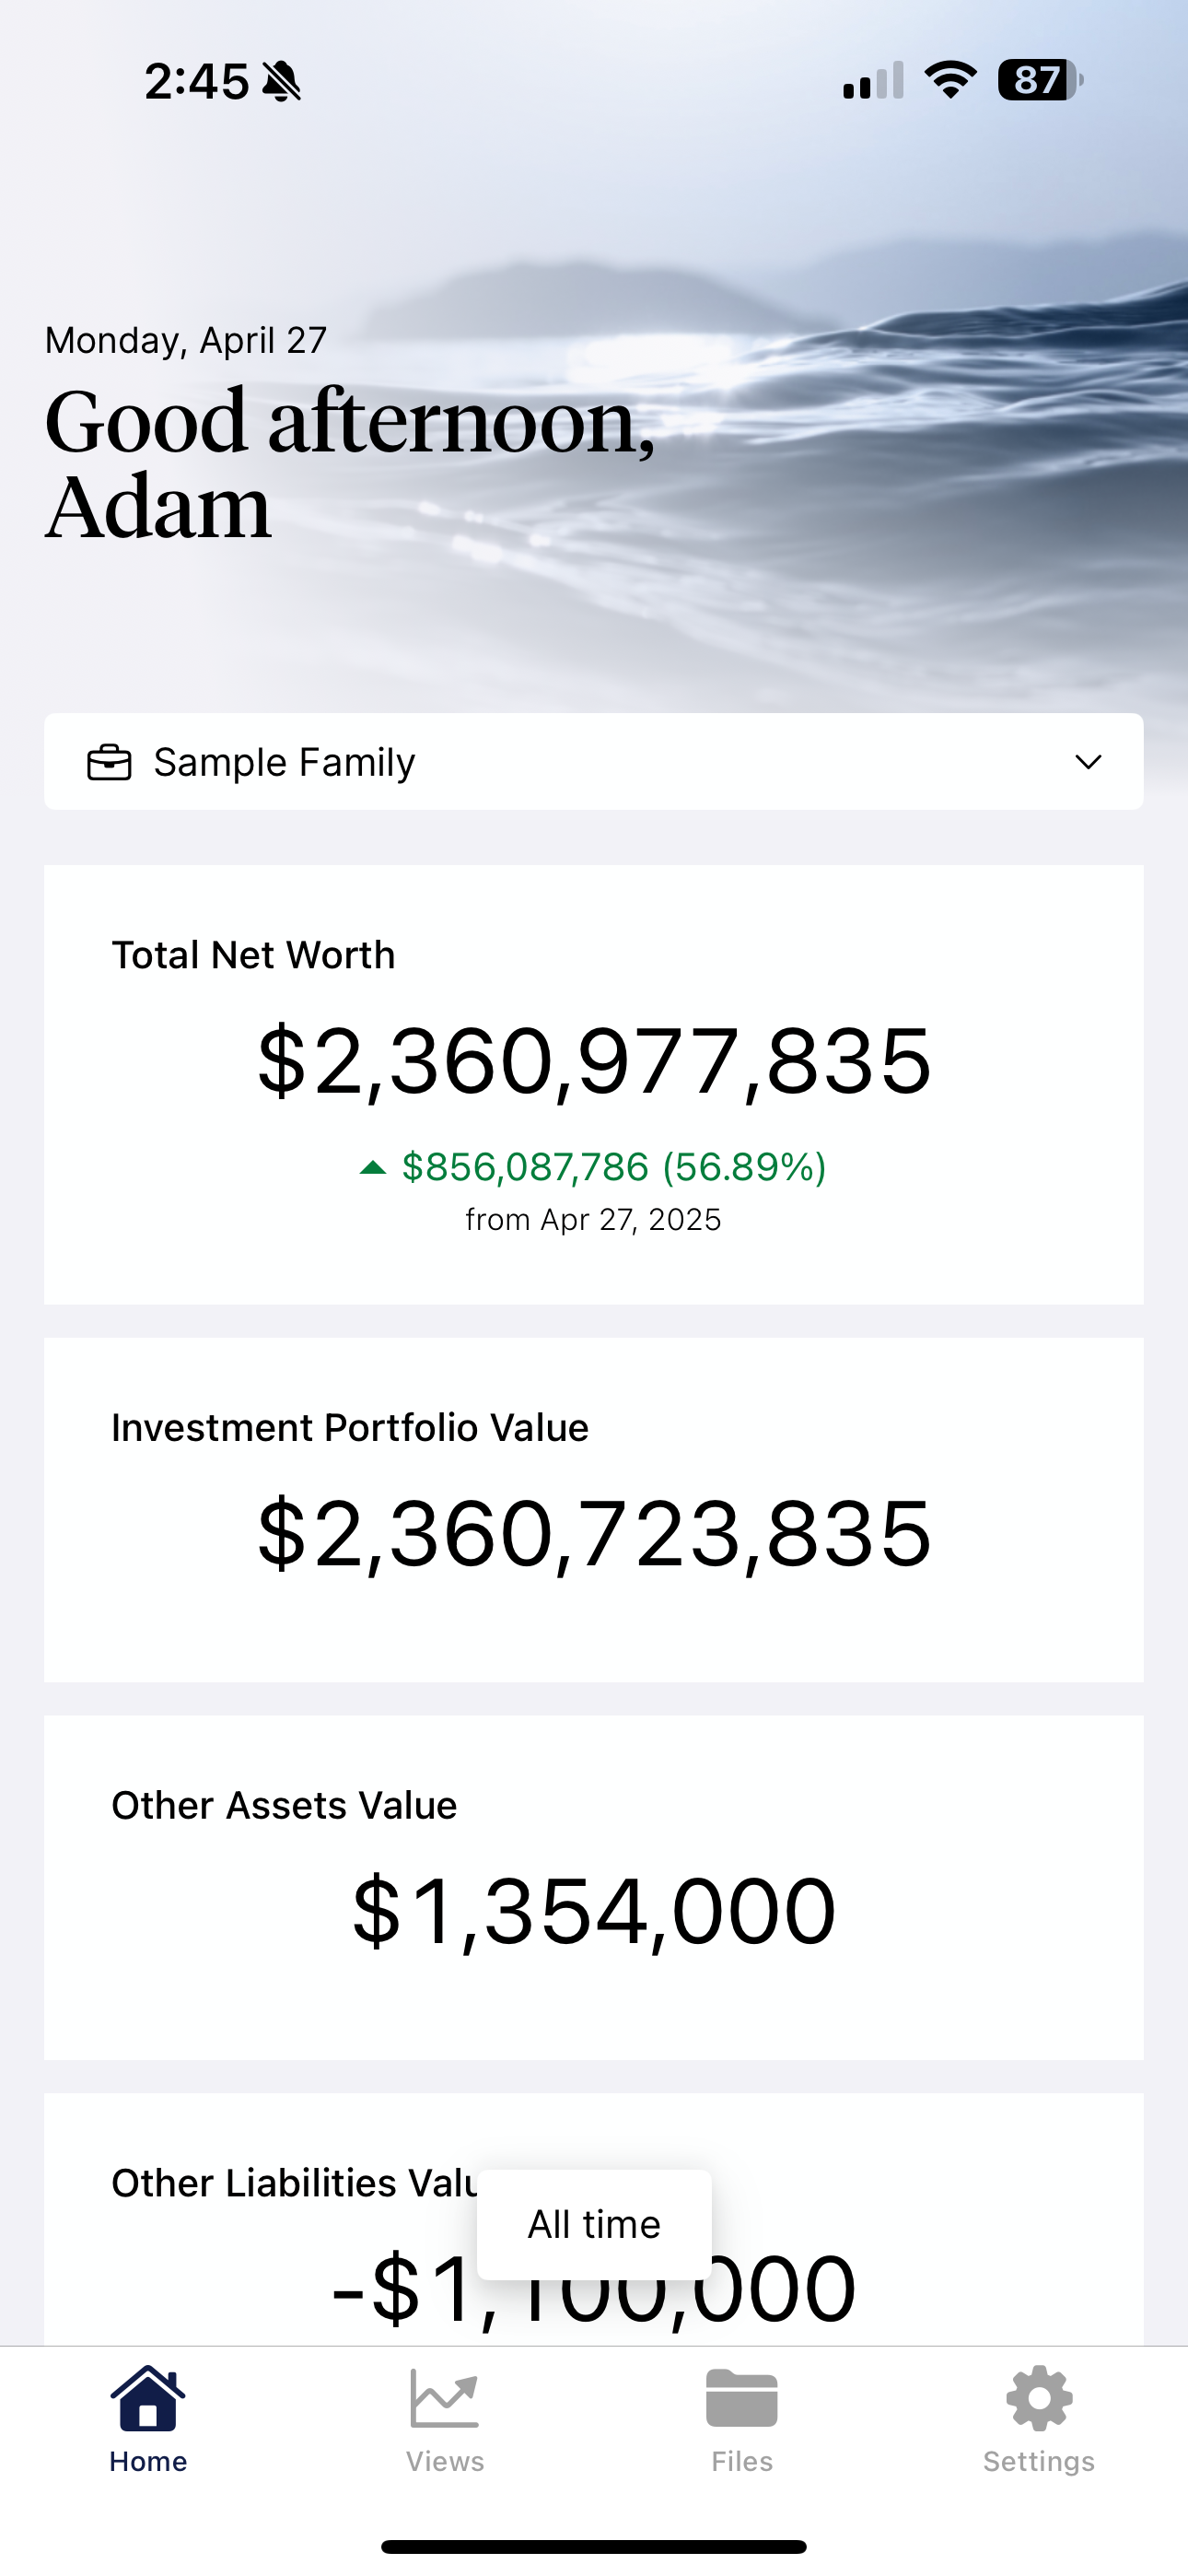
Task: Tap the Wi-Fi status icon
Action: click(x=950, y=80)
